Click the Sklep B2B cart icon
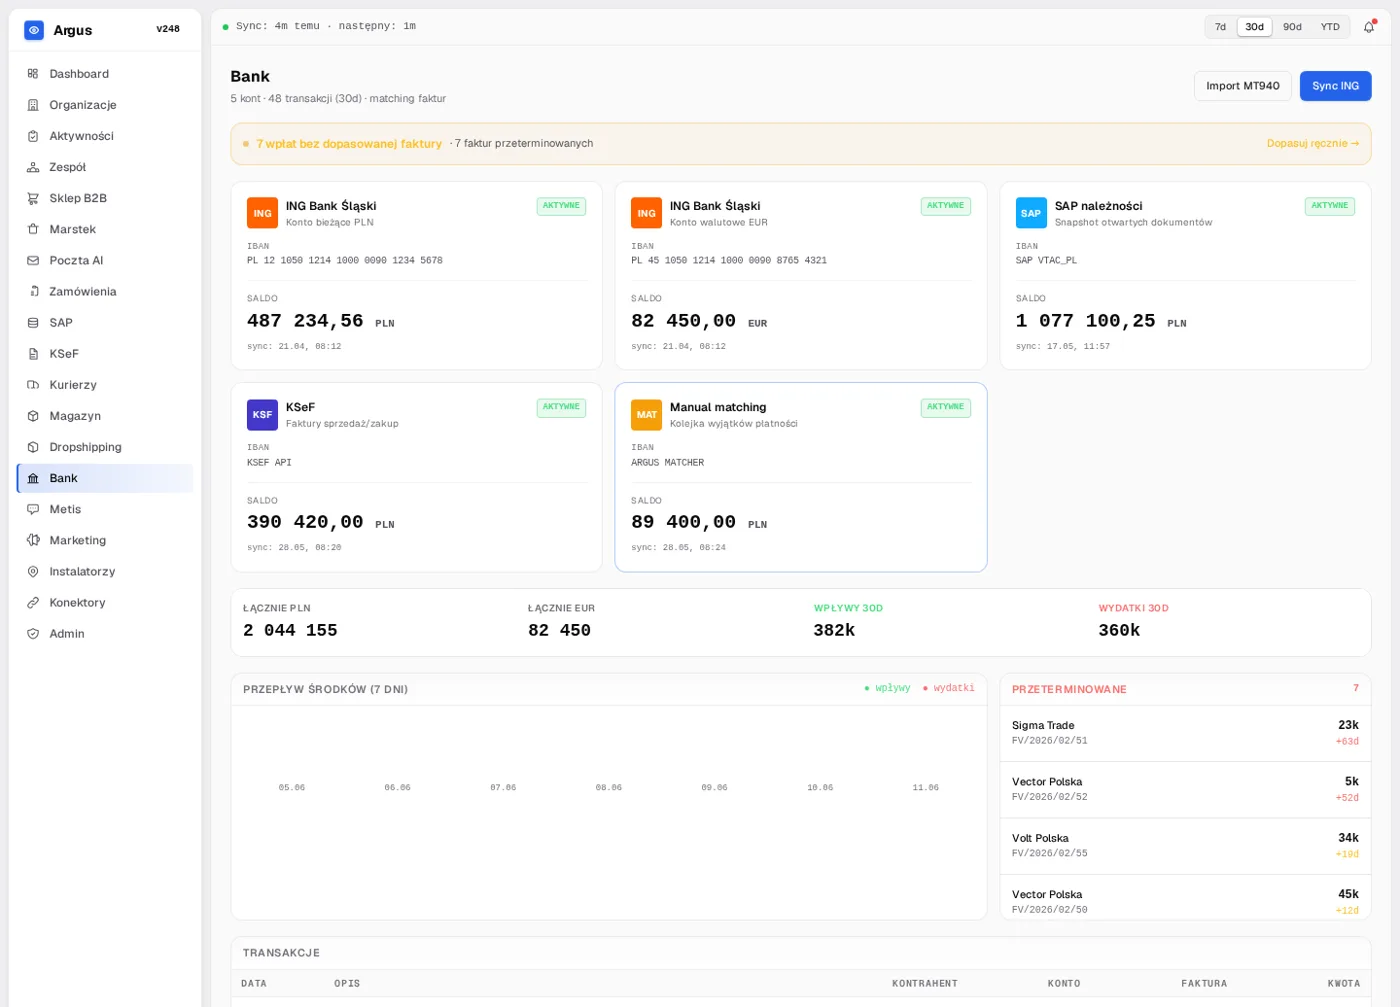The height and width of the screenshot is (1007, 1400). tap(33, 198)
